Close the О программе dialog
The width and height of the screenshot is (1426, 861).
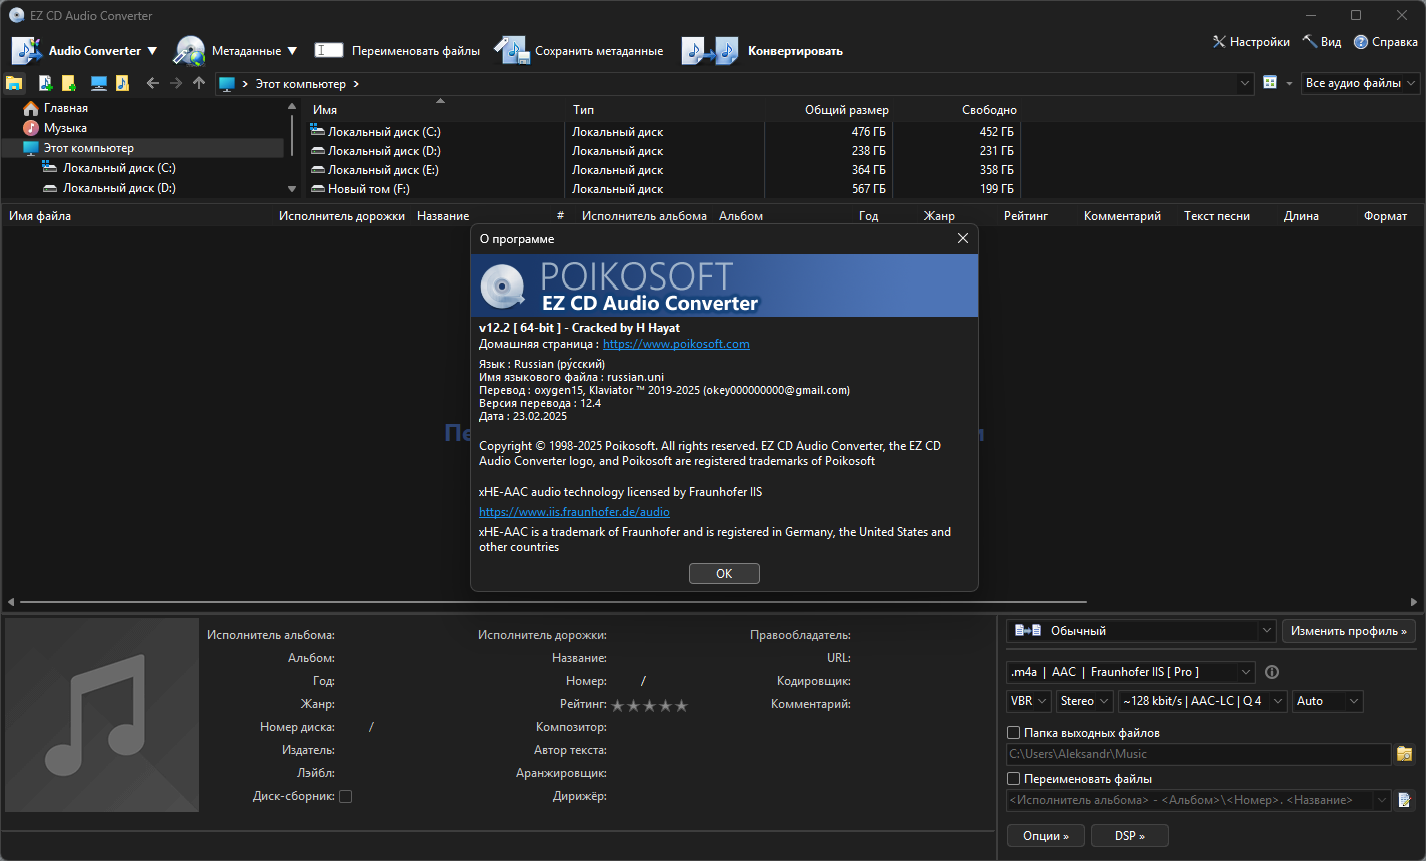(x=963, y=238)
